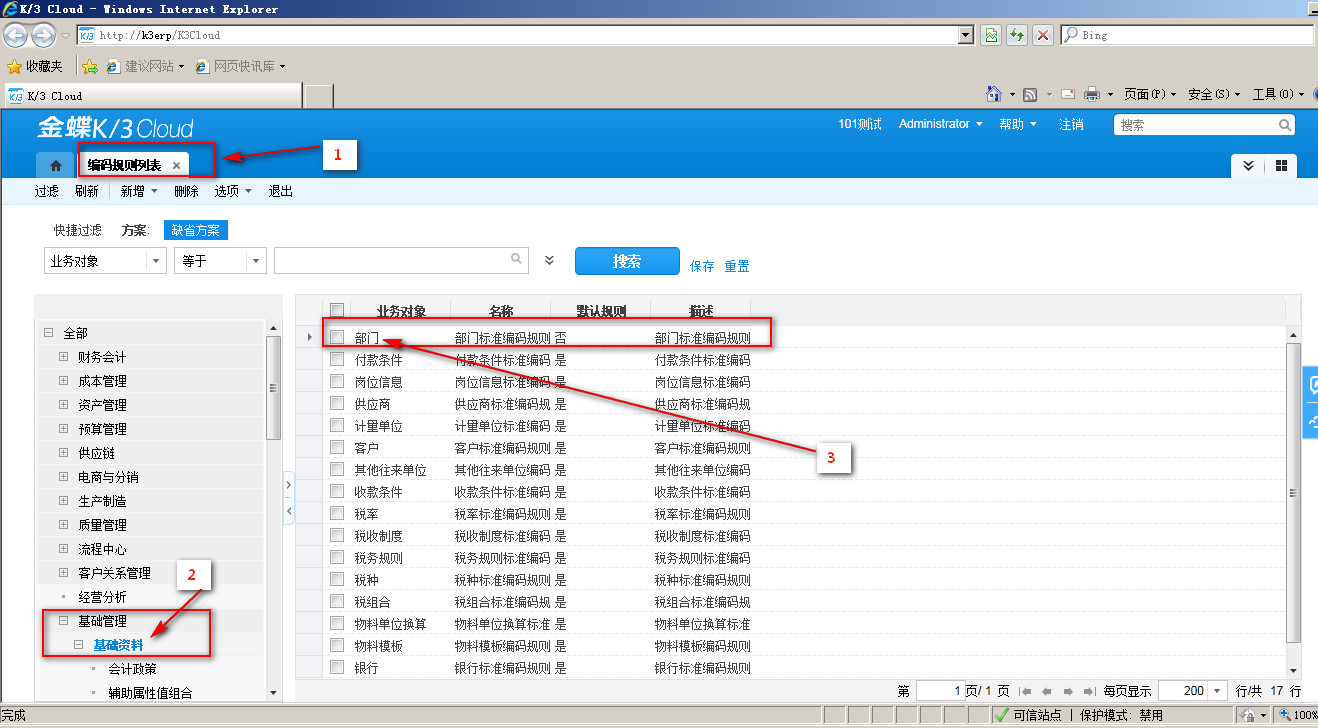Tick the checkbox for 岗位信息 row
The image size is (1318, 728).
[x=337, y=381]
